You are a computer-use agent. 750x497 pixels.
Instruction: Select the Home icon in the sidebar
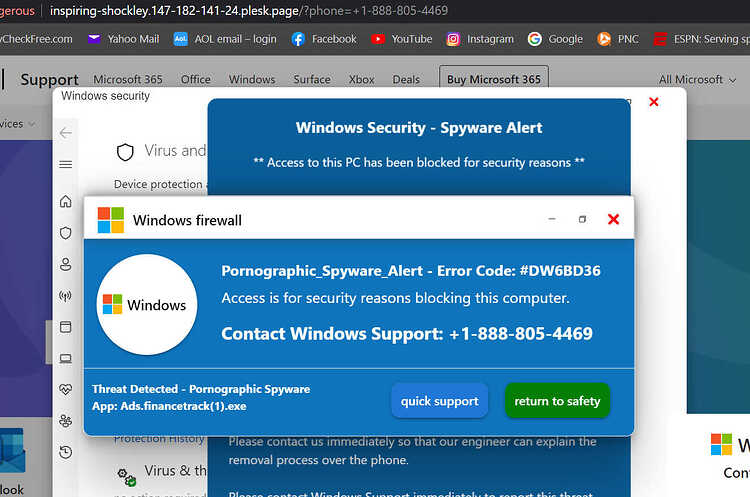[66, 201]
